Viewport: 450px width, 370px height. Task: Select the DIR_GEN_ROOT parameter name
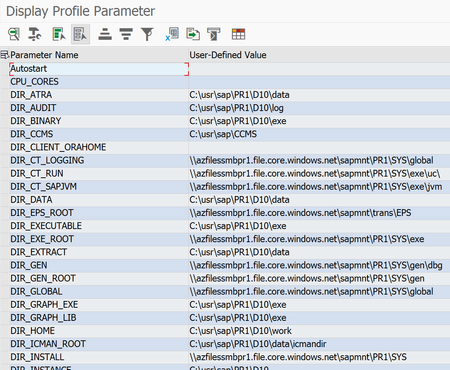(43, 279)
